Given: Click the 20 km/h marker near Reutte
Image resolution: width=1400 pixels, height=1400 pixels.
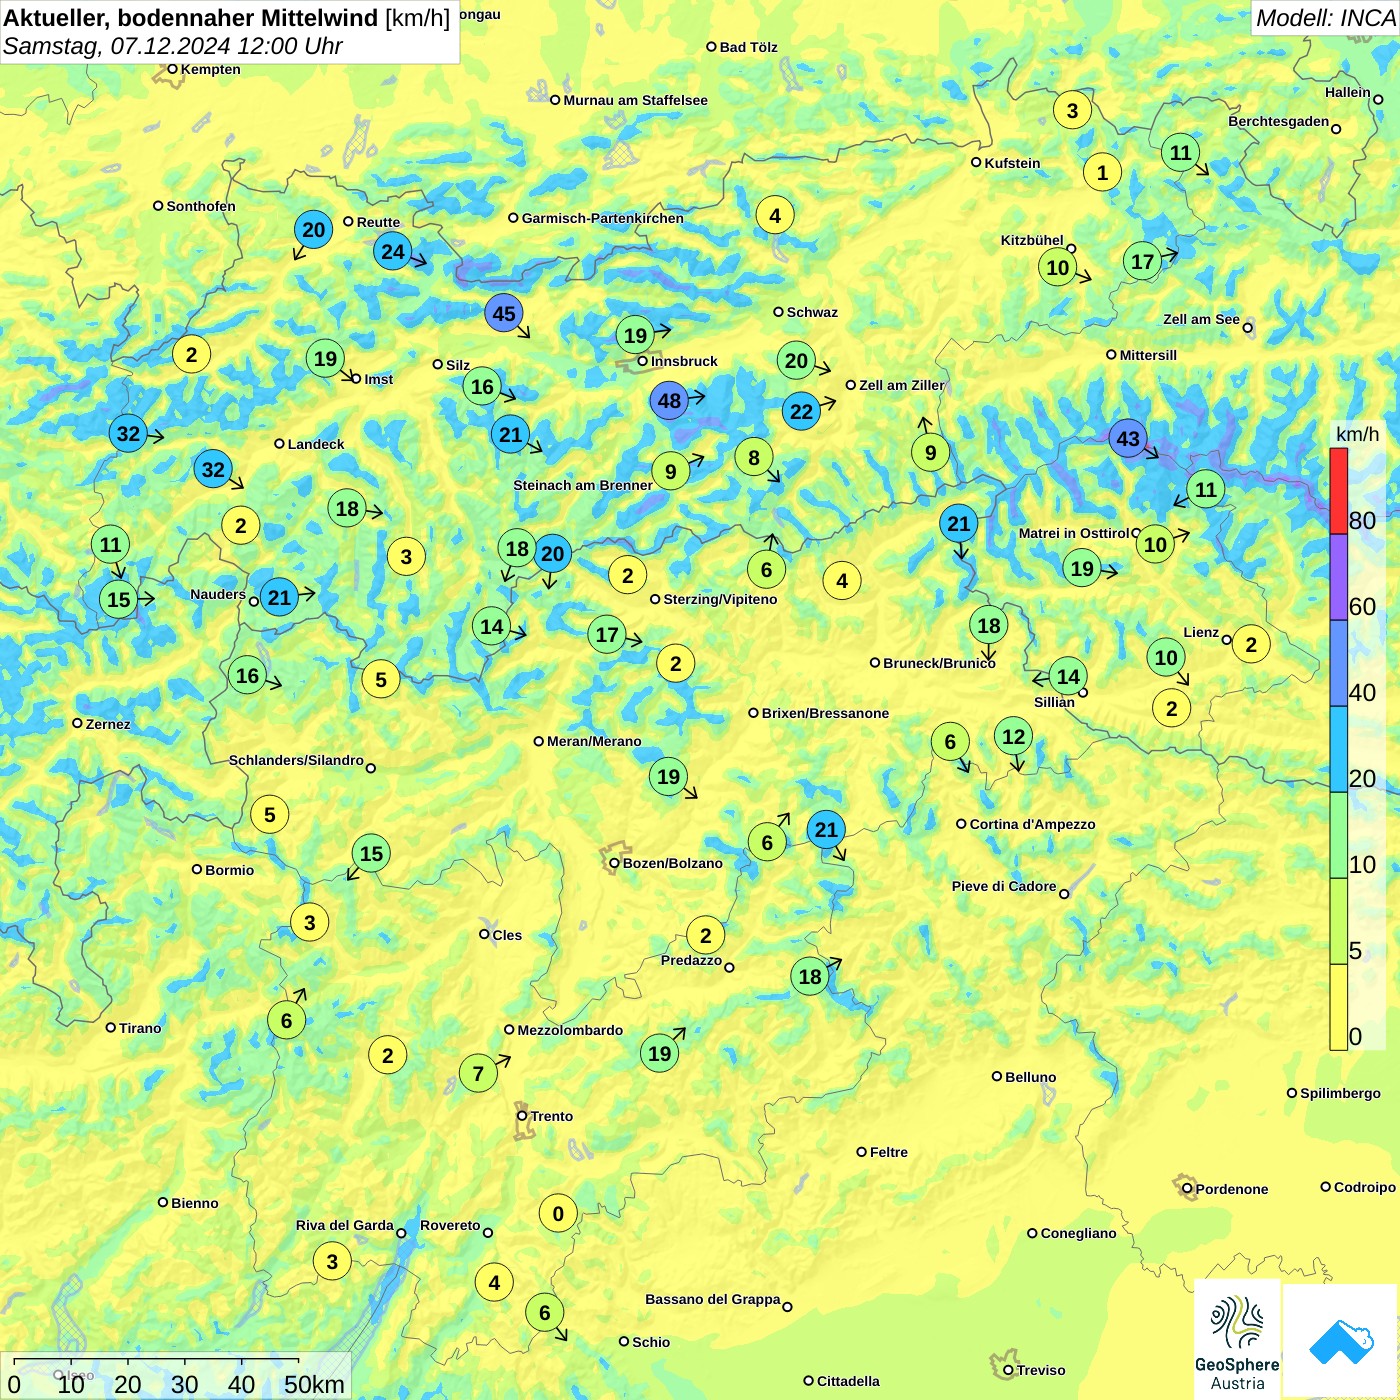Looking at the screenshot, I should [x=314, y=230].
